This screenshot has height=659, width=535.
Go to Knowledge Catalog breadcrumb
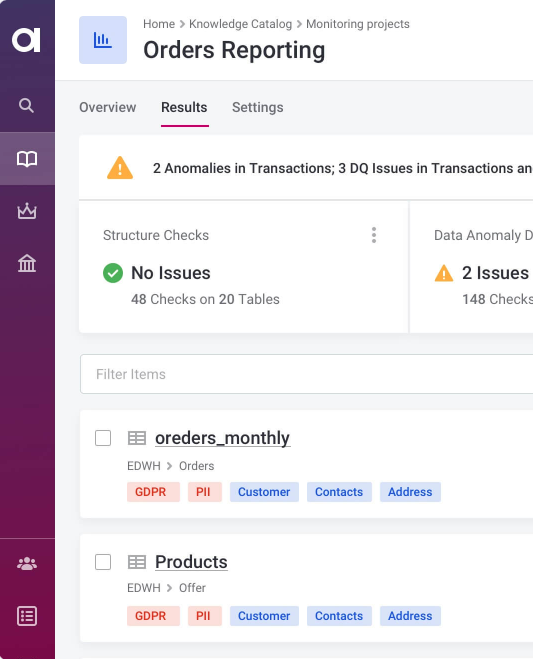pyautogui.click(x=240, y=24)
